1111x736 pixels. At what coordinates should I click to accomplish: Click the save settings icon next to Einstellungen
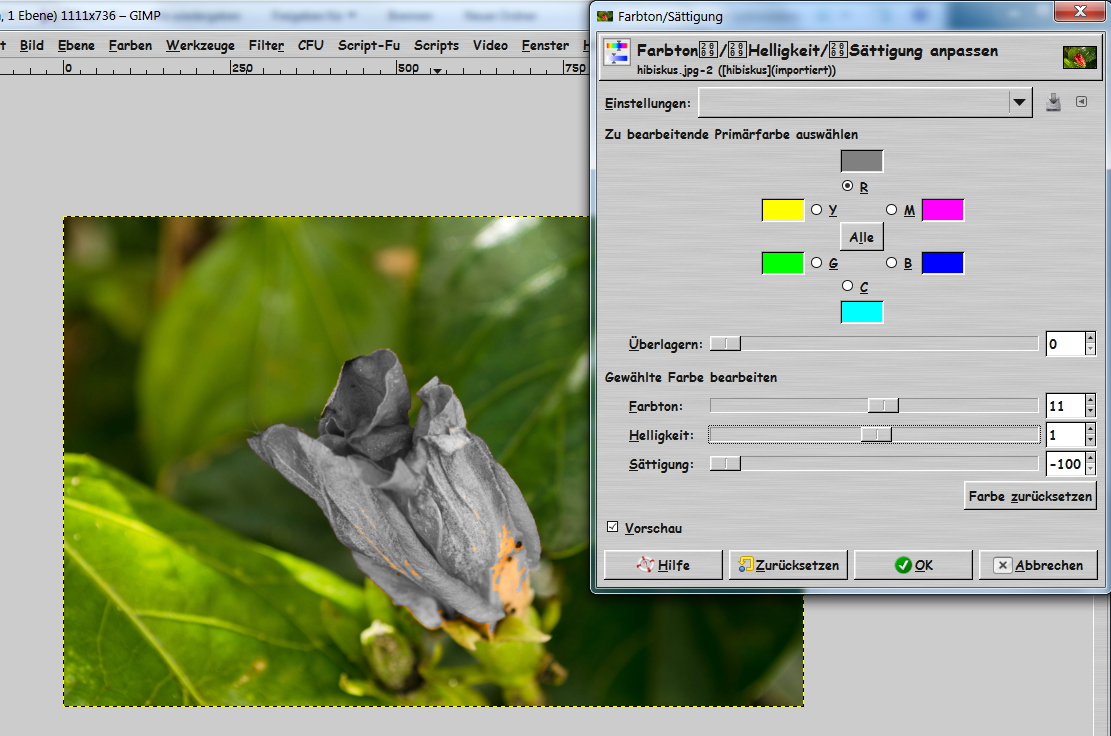[1053, 103]
